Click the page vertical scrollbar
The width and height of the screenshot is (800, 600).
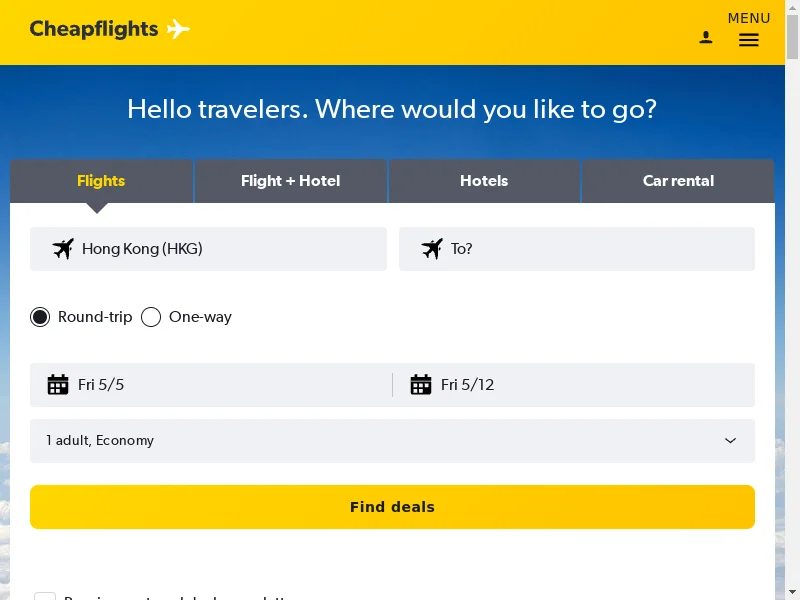(x=792, y=300)
